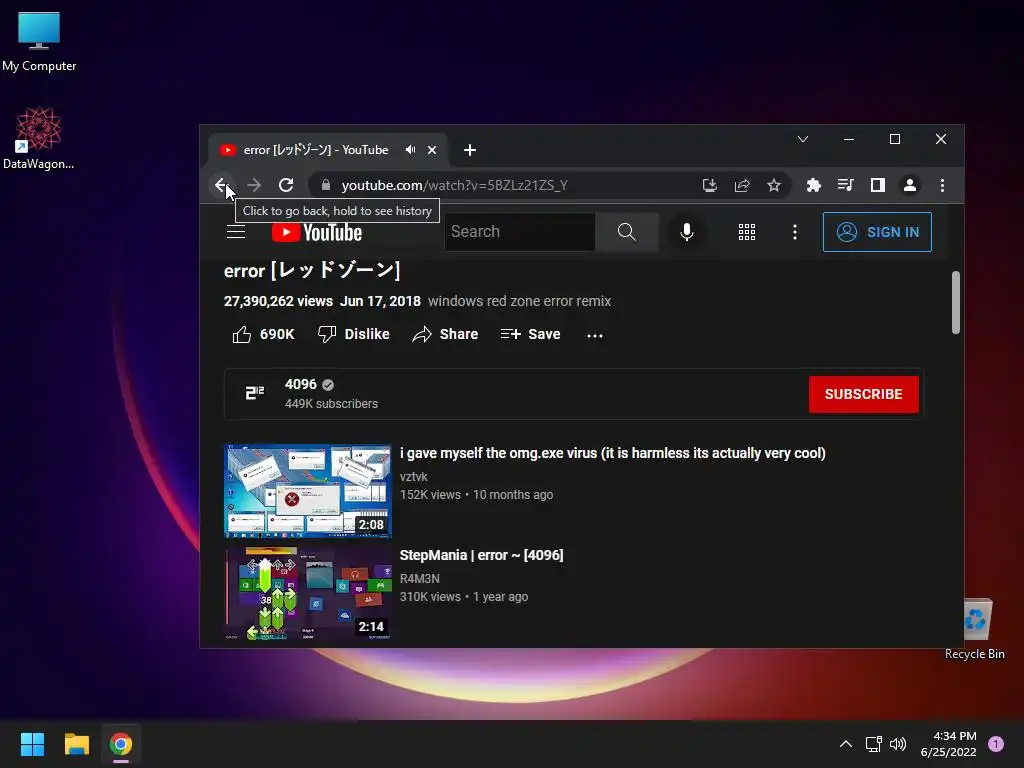Viewport: 1024px width, 768px height.
Task: Open Recycle Bin desktop icon
Action: click(974, 630)
